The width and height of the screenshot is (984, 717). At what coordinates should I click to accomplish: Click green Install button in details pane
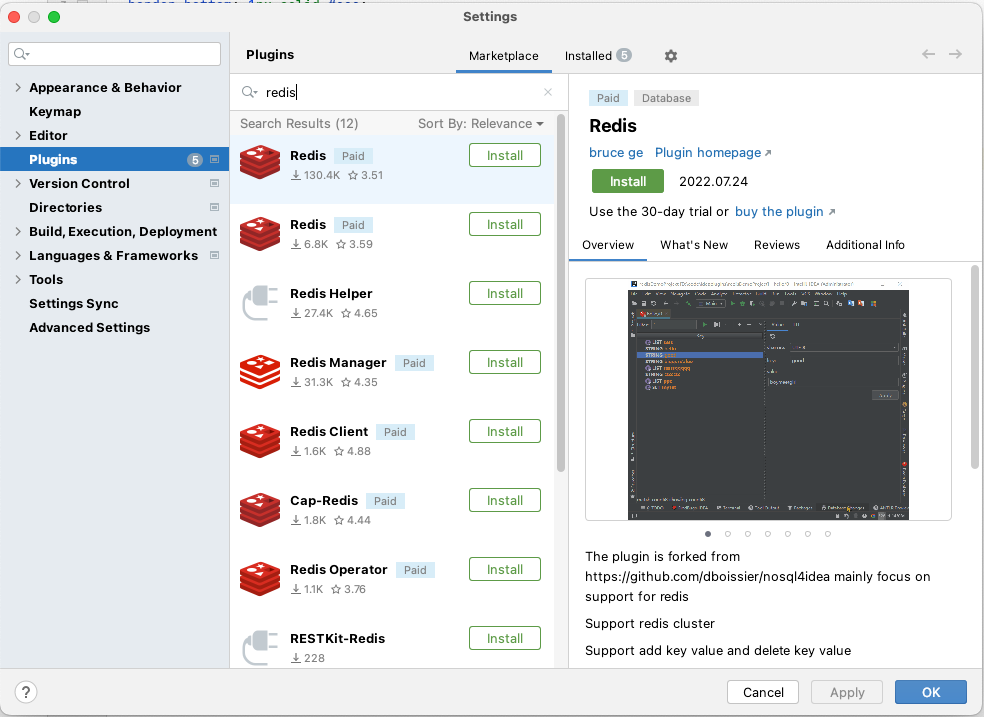628,181
